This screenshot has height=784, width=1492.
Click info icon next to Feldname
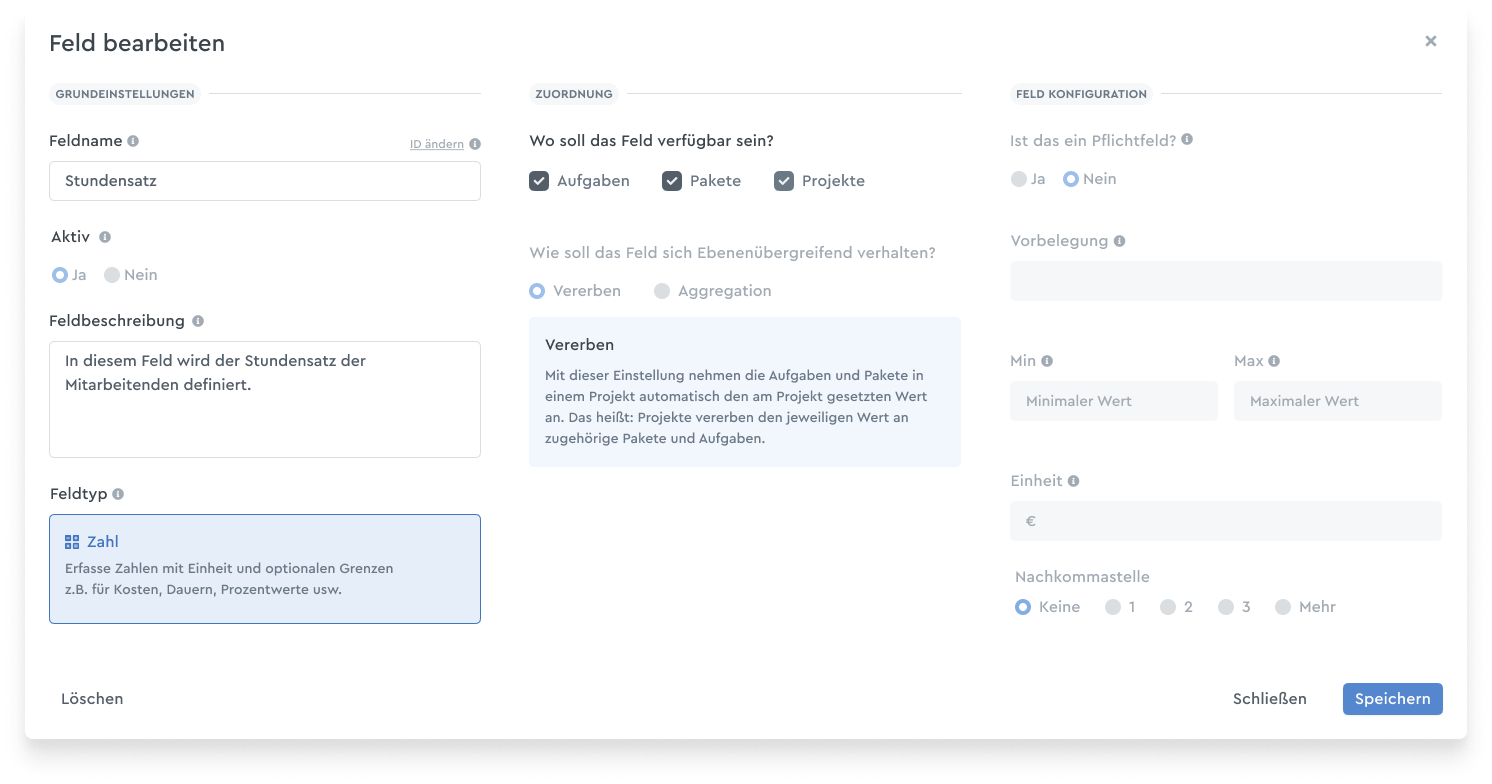click(x=133, y=141)
